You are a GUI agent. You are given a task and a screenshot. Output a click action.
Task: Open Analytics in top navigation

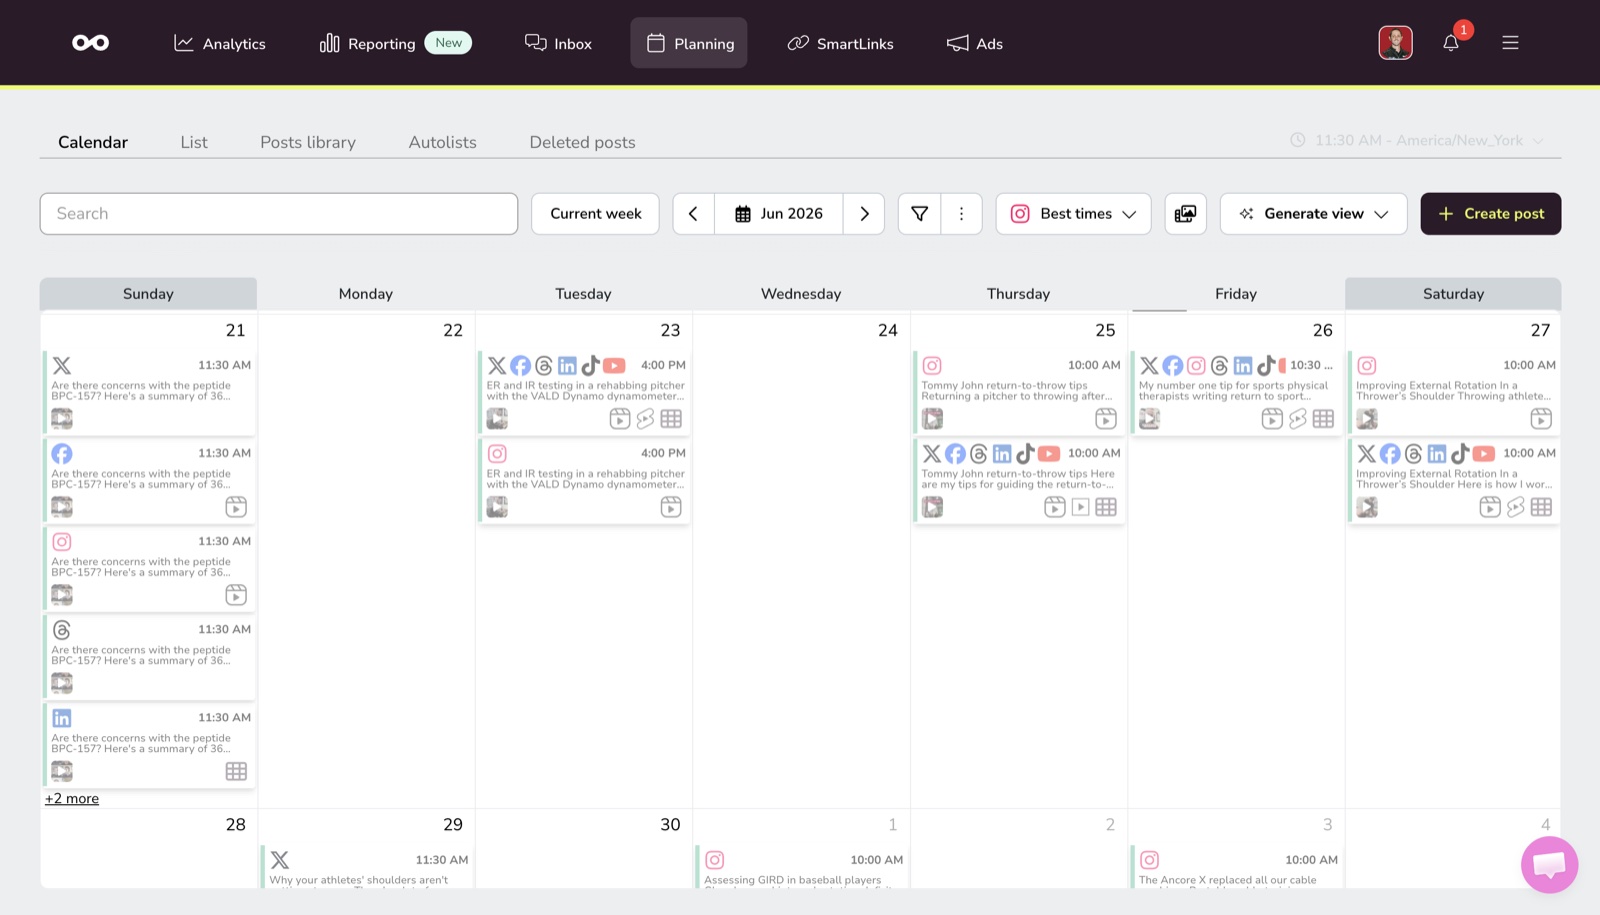(x=220, y=44)
